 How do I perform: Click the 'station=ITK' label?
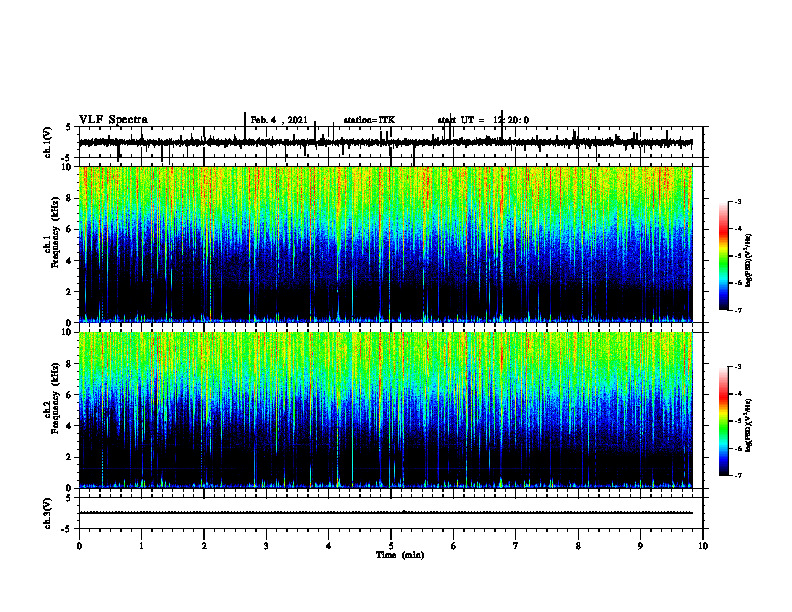369,120
